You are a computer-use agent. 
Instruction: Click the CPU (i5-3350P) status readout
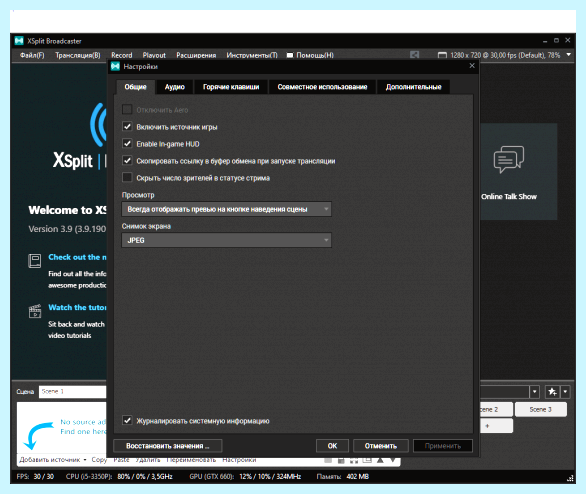pos(119,477)
